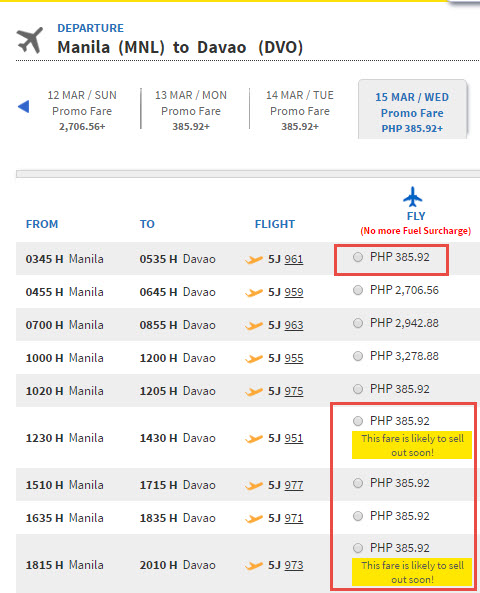Screen dimensions: 480x593
Task: Click the orange plane icon beside 5J 977
Action: (x=254, y=486)
